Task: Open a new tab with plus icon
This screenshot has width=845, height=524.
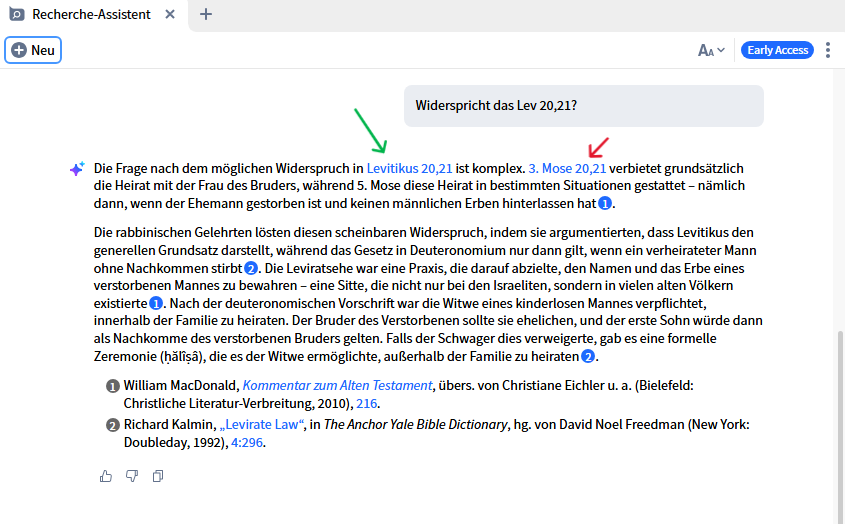Action: (x=206, y=15)
